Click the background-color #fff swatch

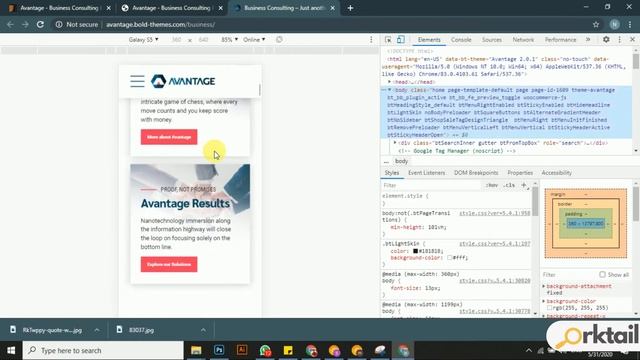click(449, 258)
